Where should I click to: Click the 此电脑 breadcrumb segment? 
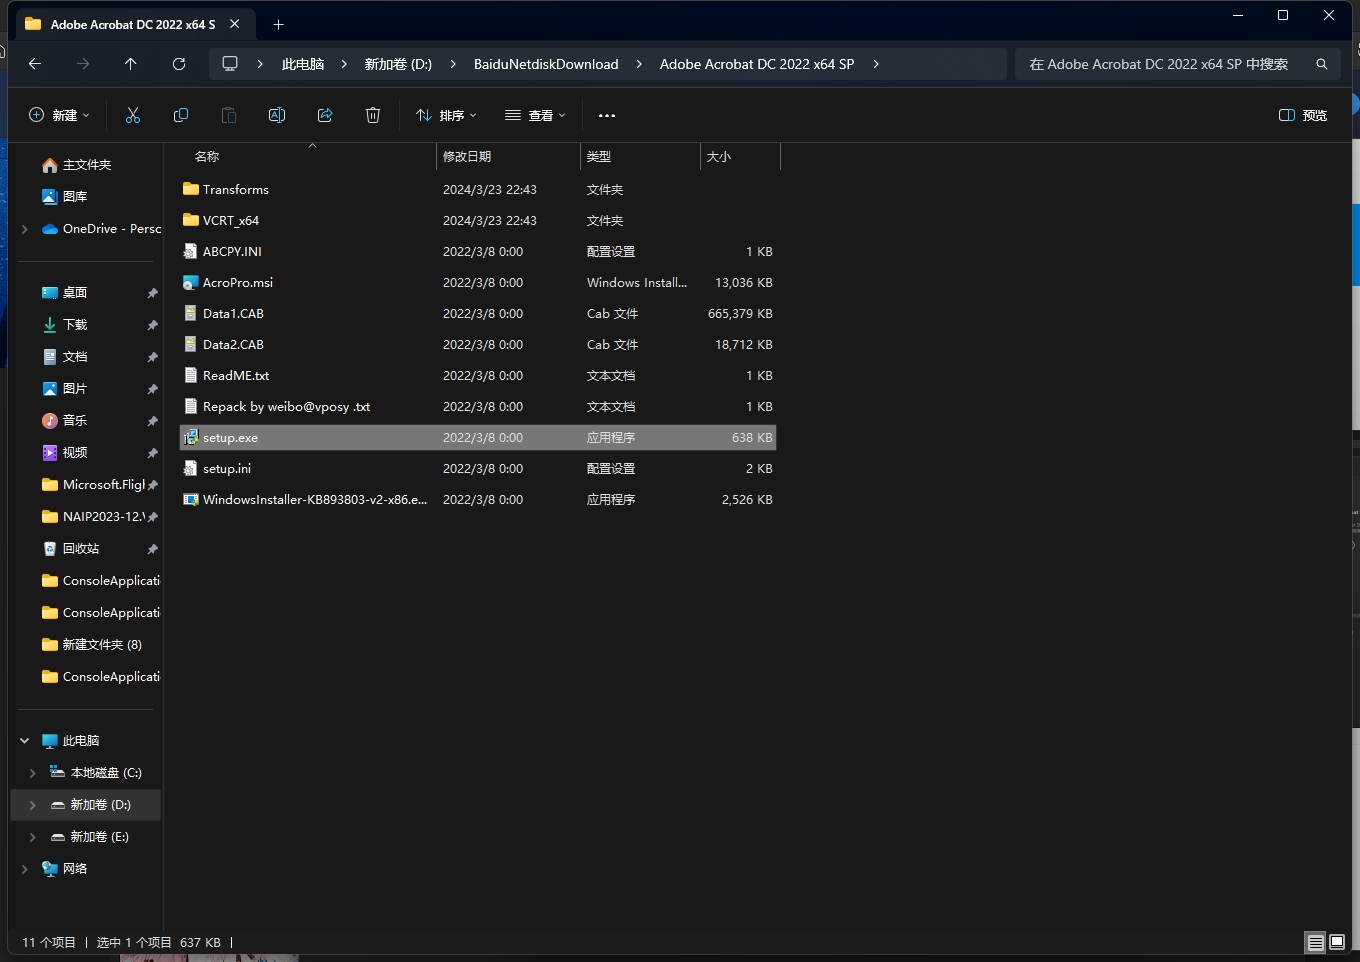pyautogui.click(x=303, y=64)
